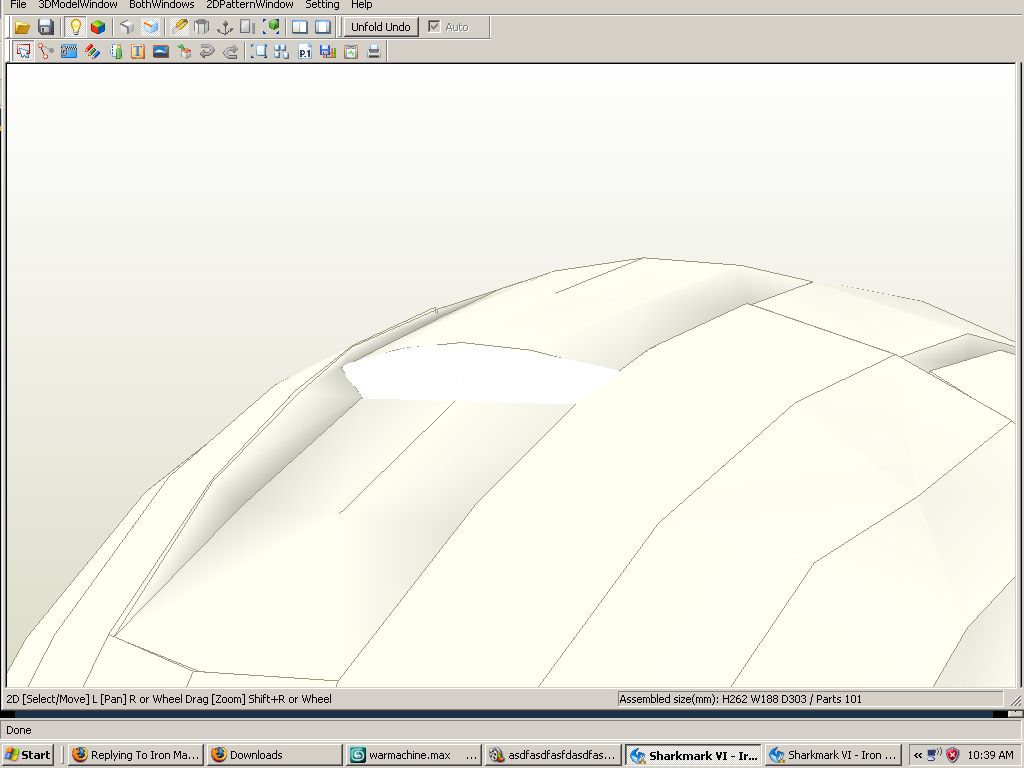The image size is (1024, 768).
Task: Toggle the light bulb lighting icon
Action: (x=76, y=27)
